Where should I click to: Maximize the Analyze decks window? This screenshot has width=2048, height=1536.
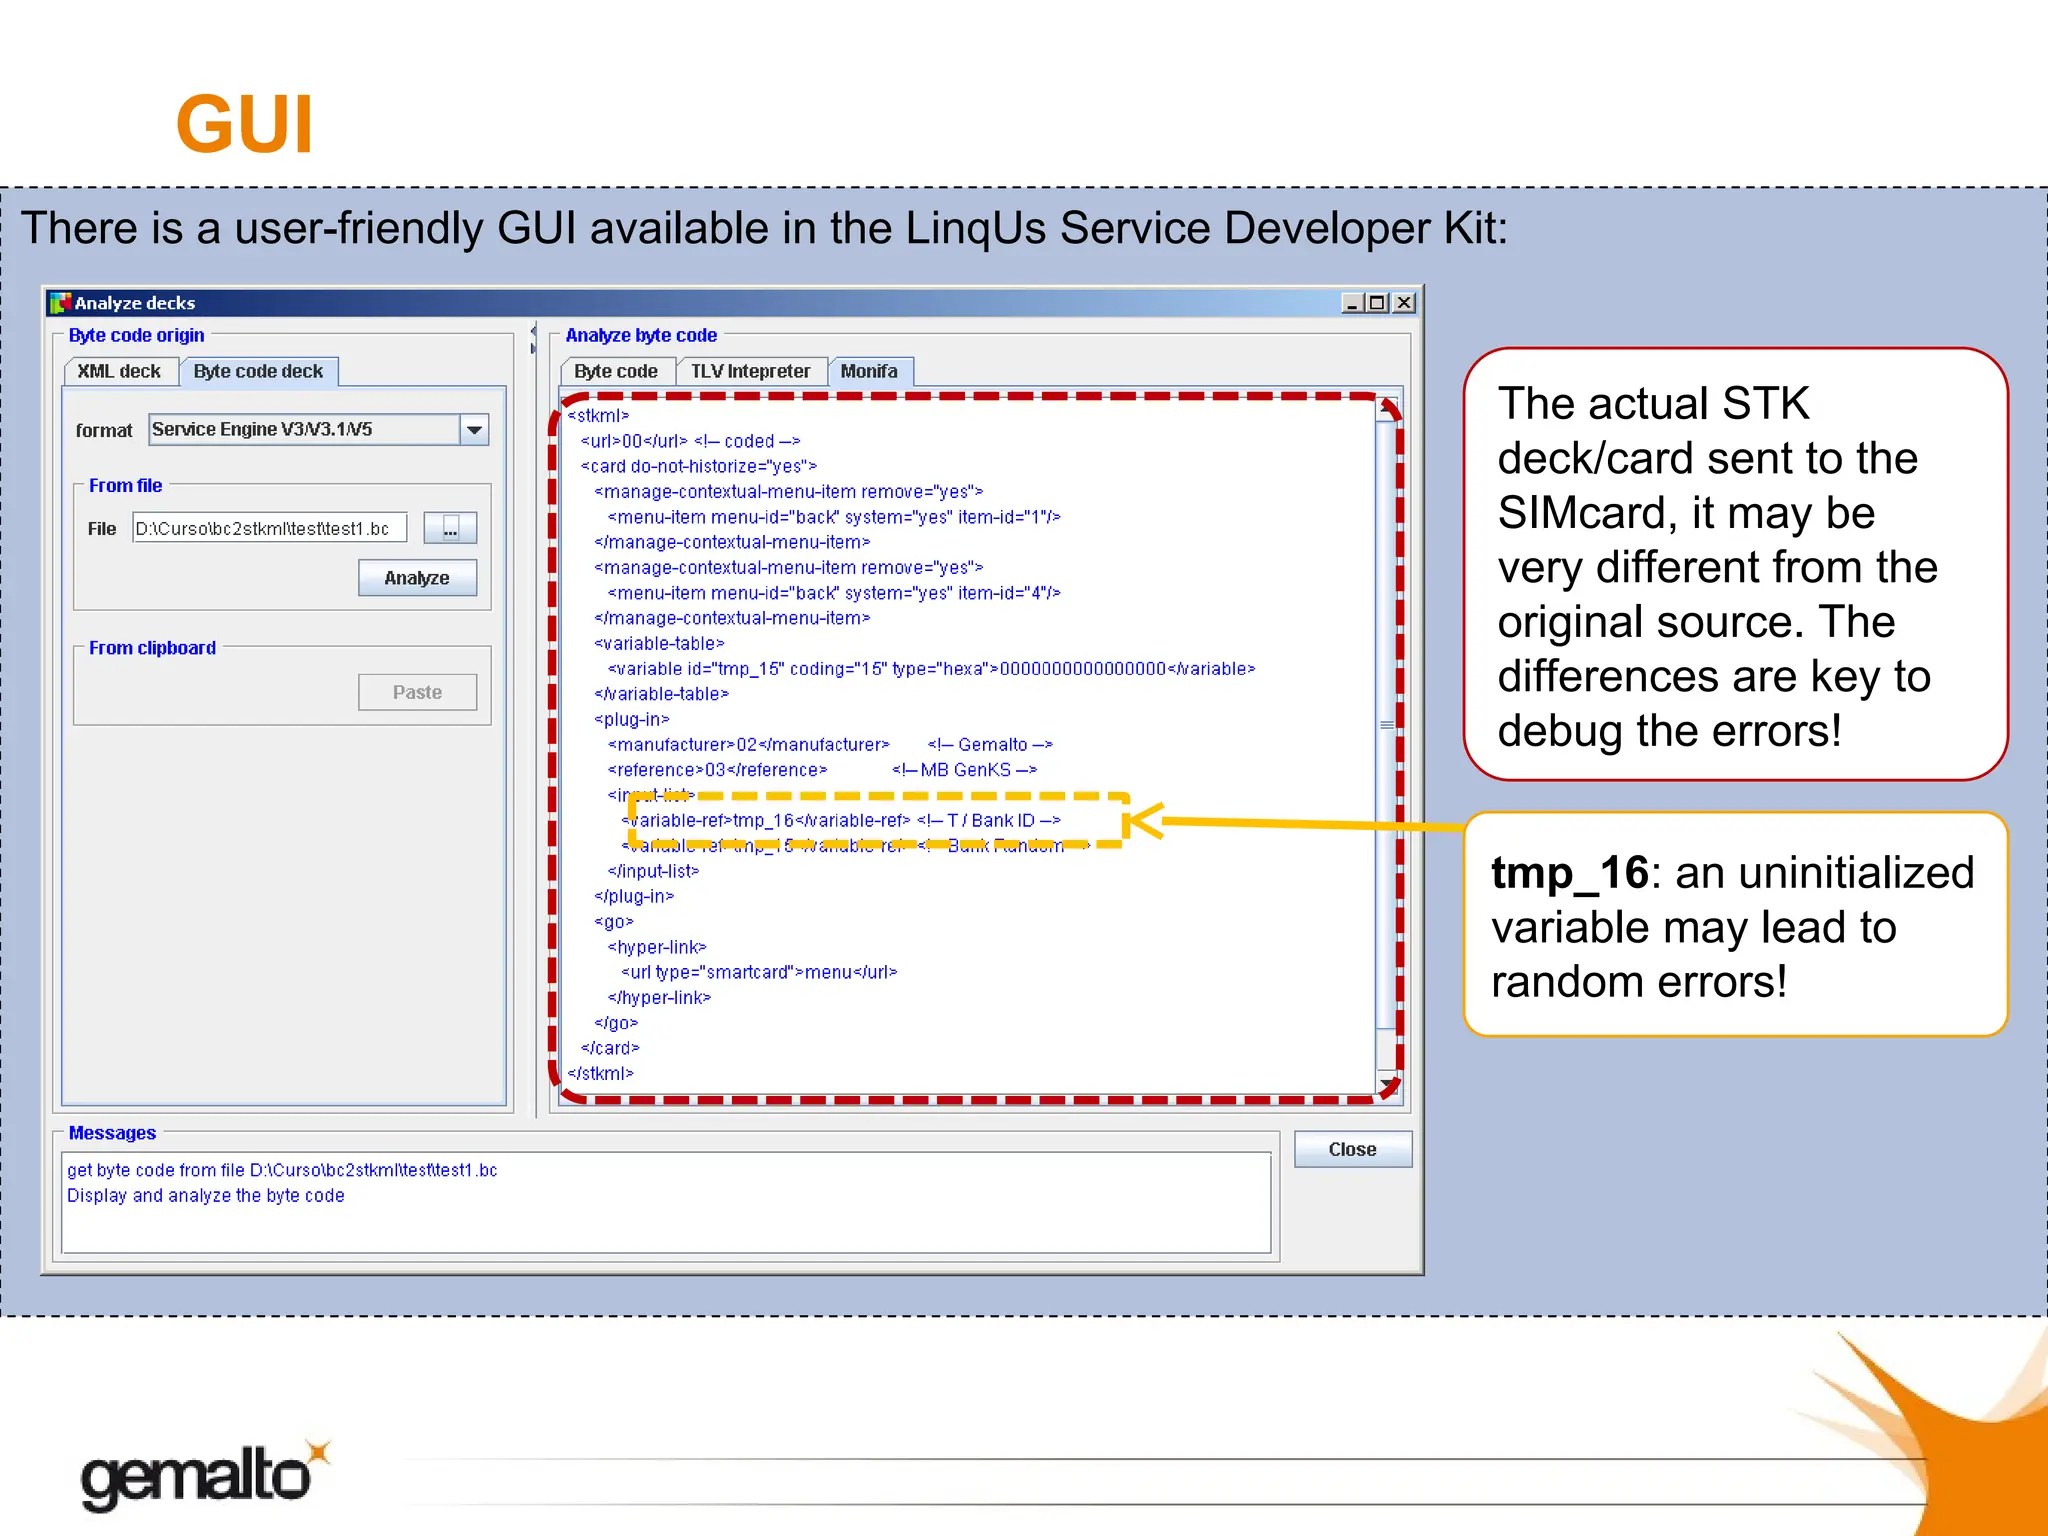coord(1378,303)
